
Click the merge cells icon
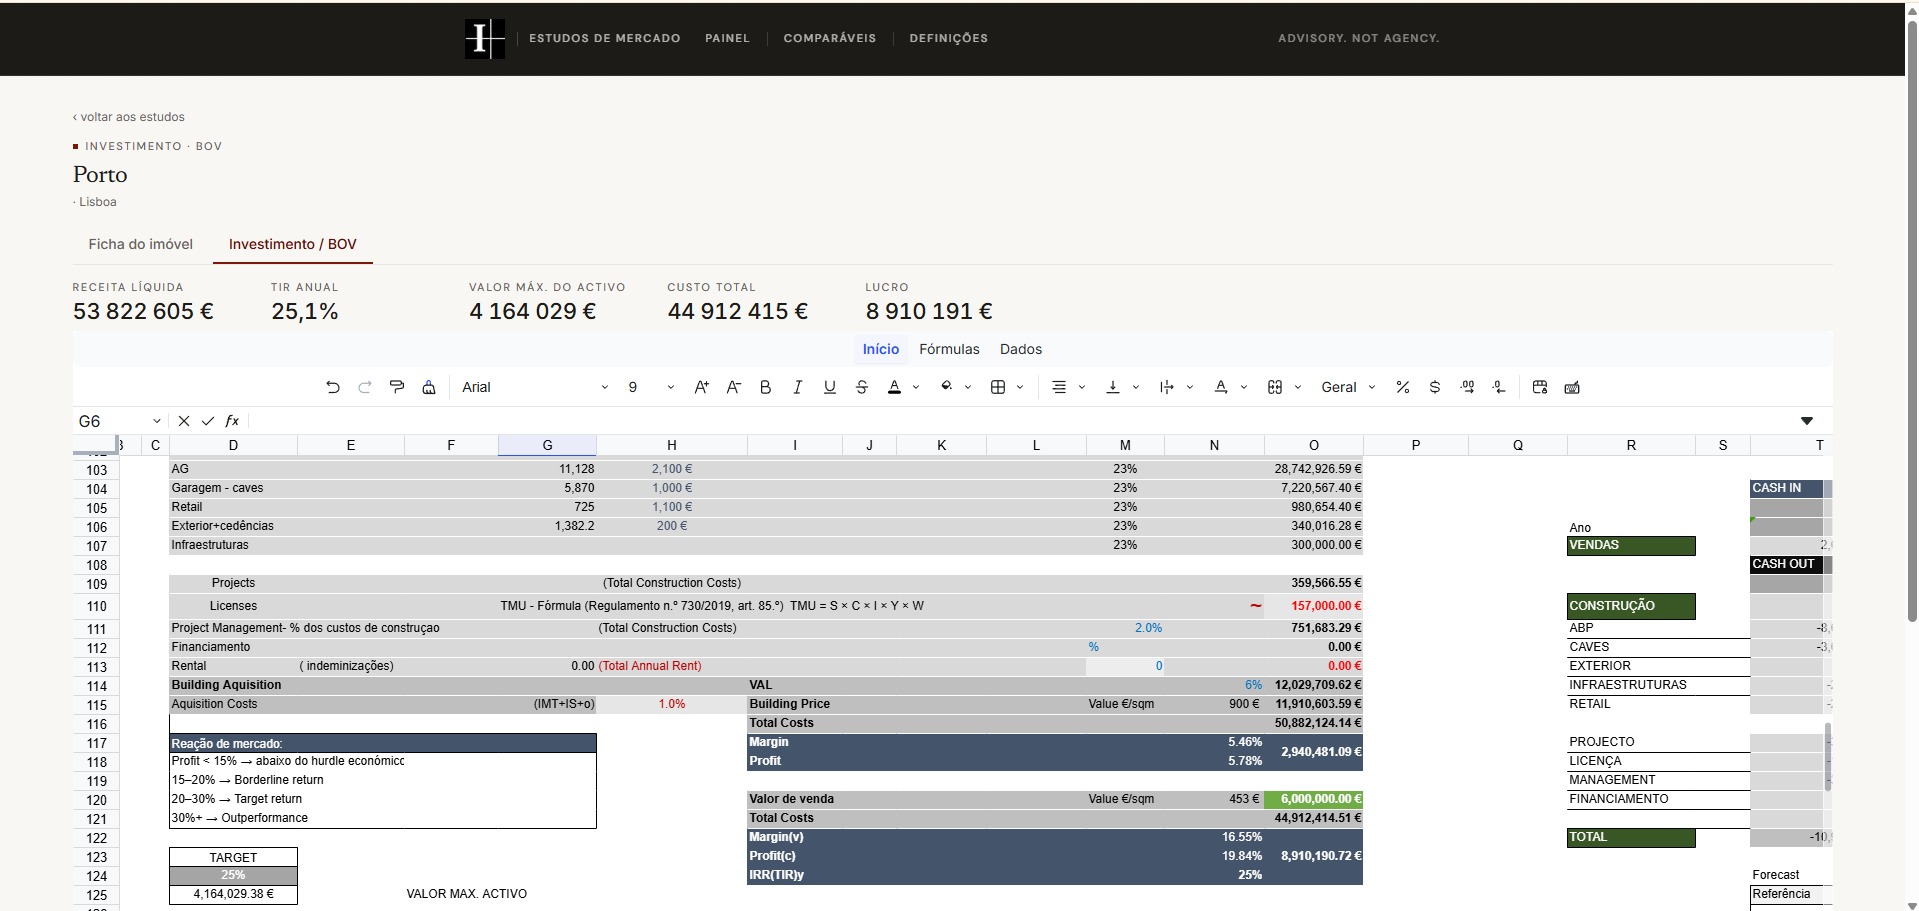1275,387
